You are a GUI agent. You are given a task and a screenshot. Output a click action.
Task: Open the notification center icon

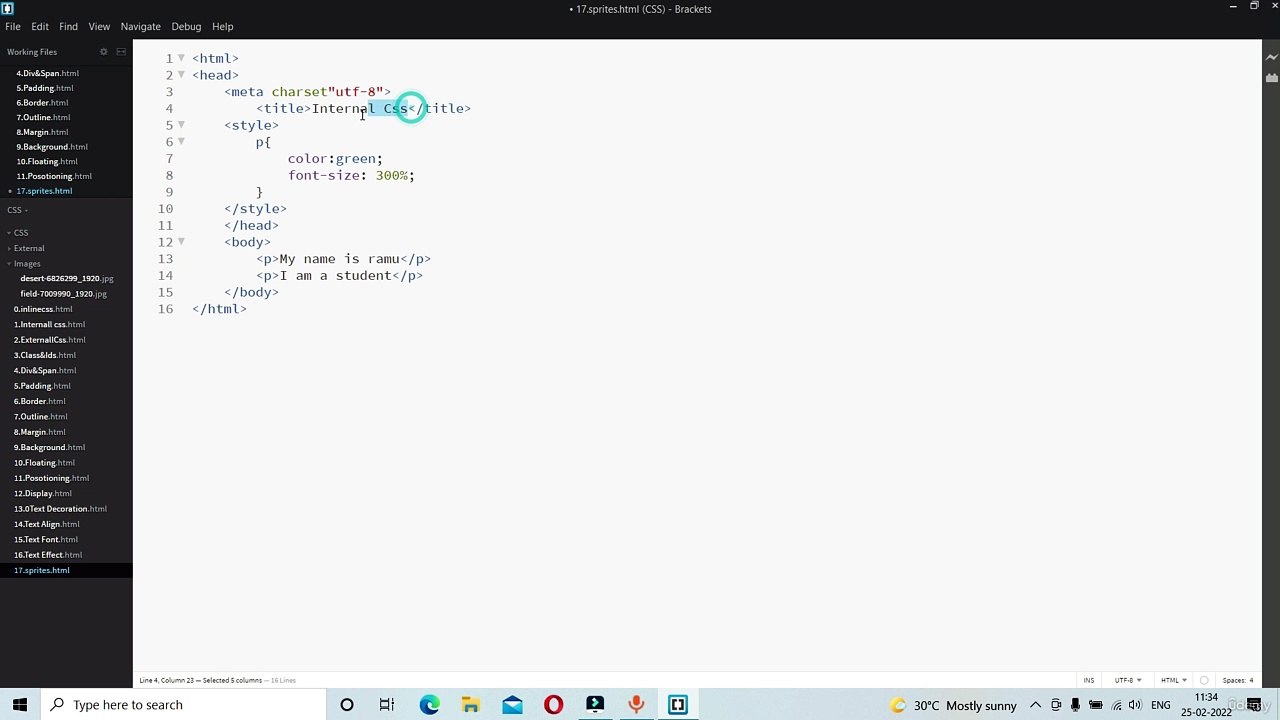pyautogui.click(x=1253, y=705)
